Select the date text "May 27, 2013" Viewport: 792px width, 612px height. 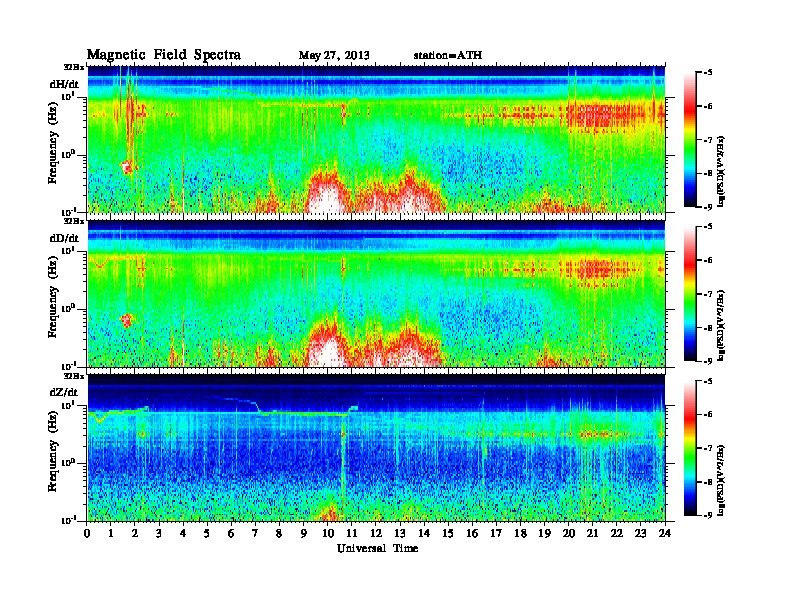click(334, 56)
